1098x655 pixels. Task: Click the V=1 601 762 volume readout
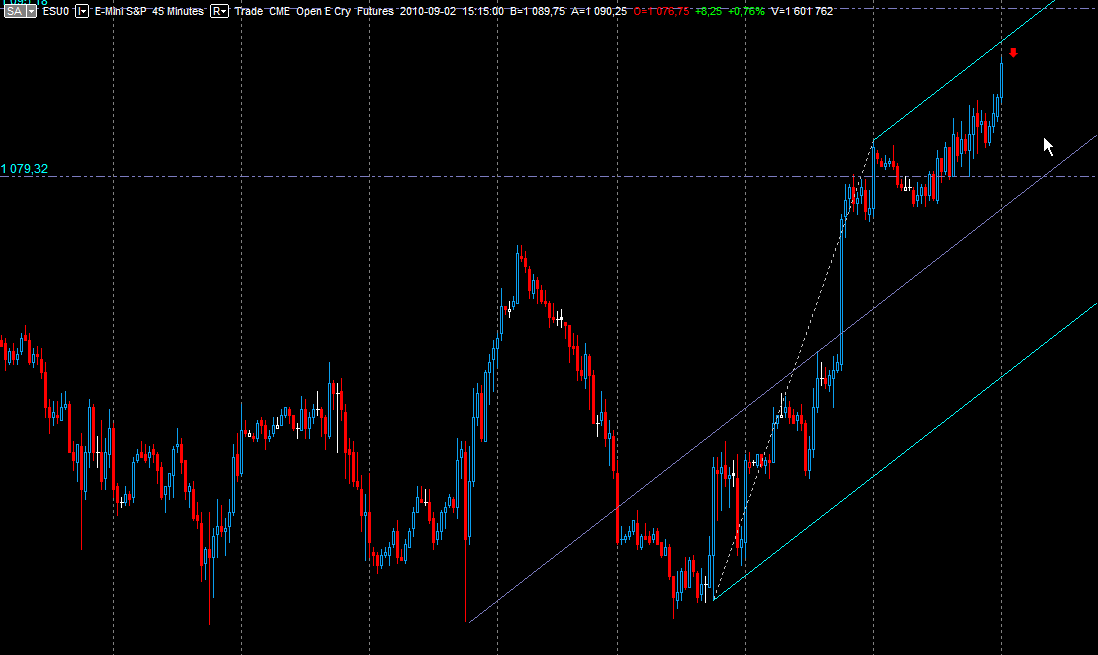click(x=802, y=11)
